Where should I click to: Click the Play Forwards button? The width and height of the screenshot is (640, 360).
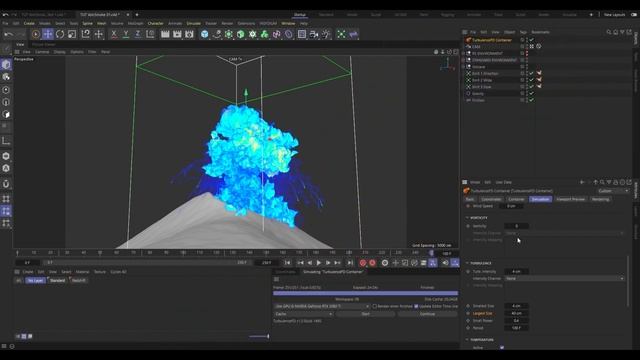(x=319, y=263)
